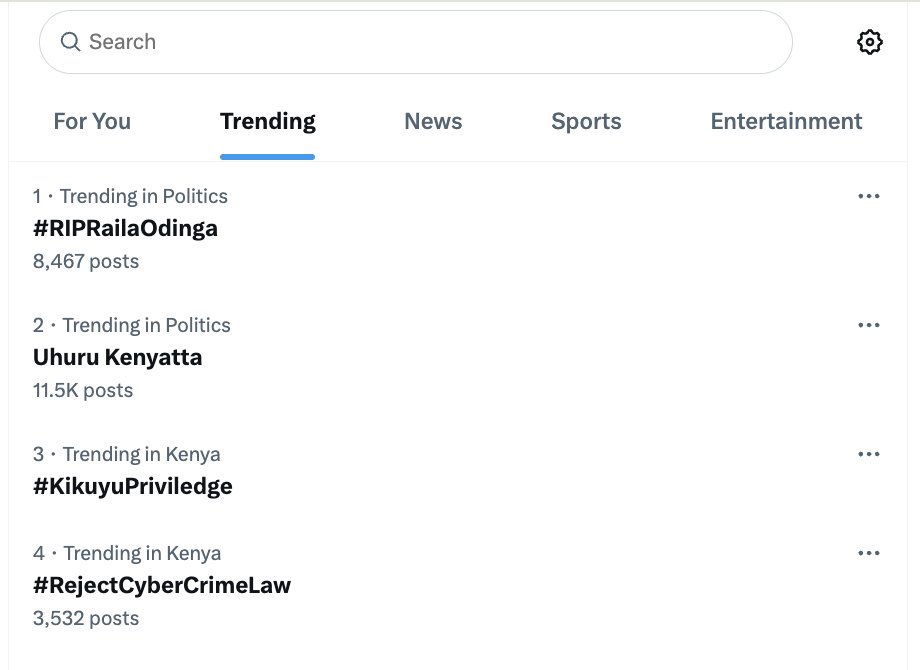The height and width of the screenshot is (670, 920).
Task: Open more options for #RejectCyberCrimeLaw trend
Action: [x=868, y=553]
